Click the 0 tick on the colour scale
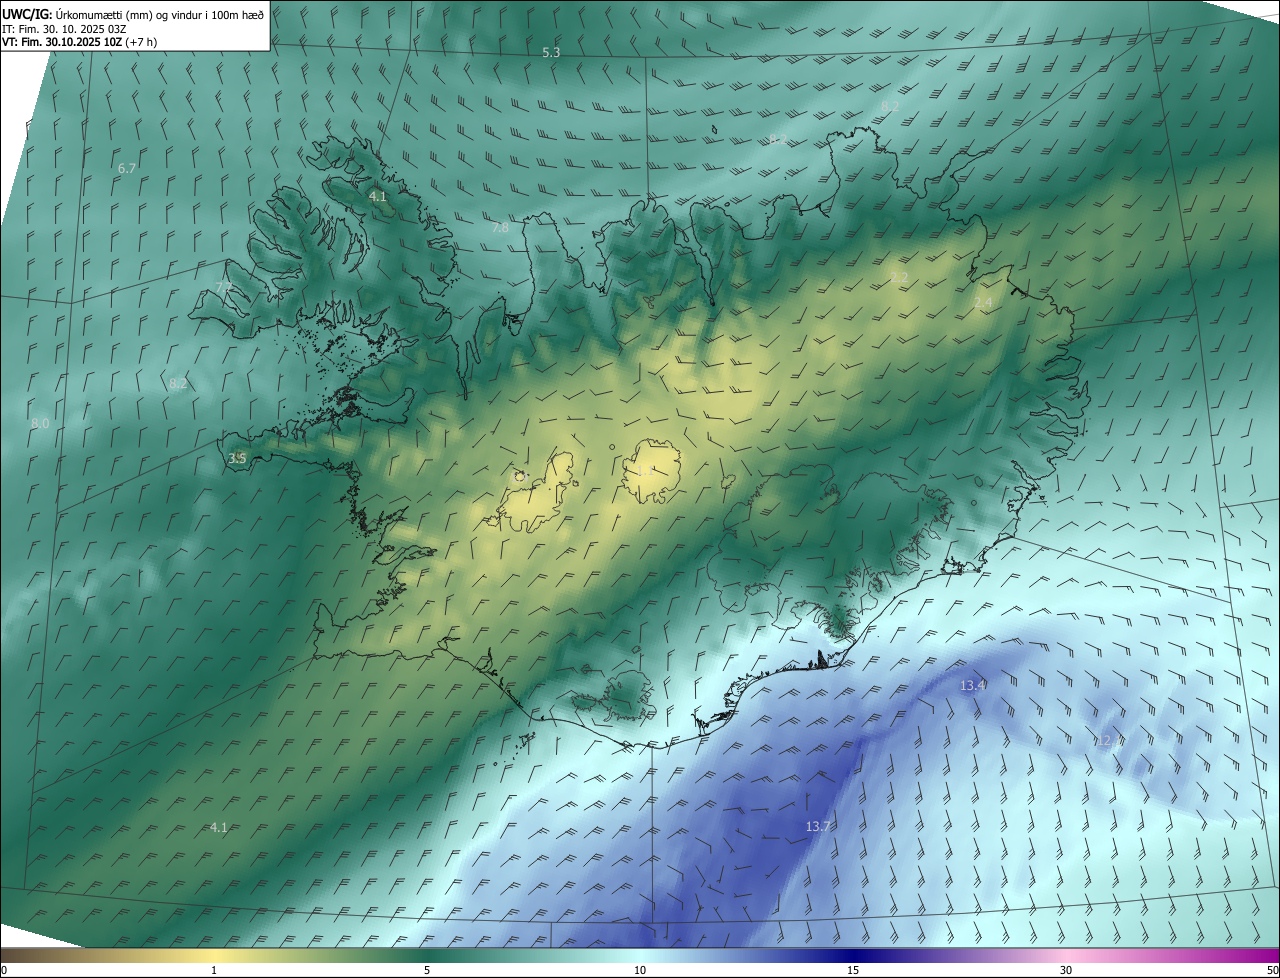This screenshot has height=978, width=1280. (4, 970)
